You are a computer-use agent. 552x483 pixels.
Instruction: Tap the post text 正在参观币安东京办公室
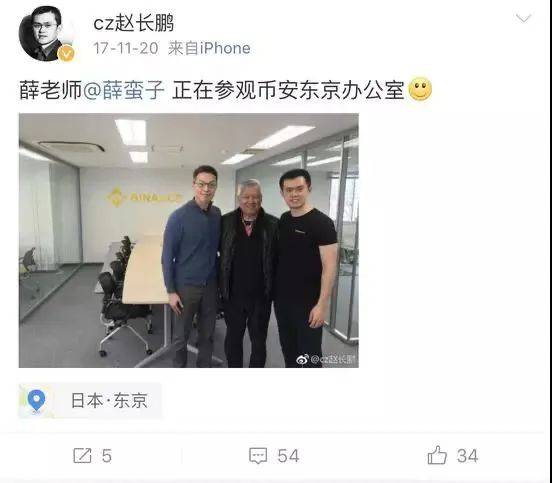pyautogui.click(x=288, y=90)
